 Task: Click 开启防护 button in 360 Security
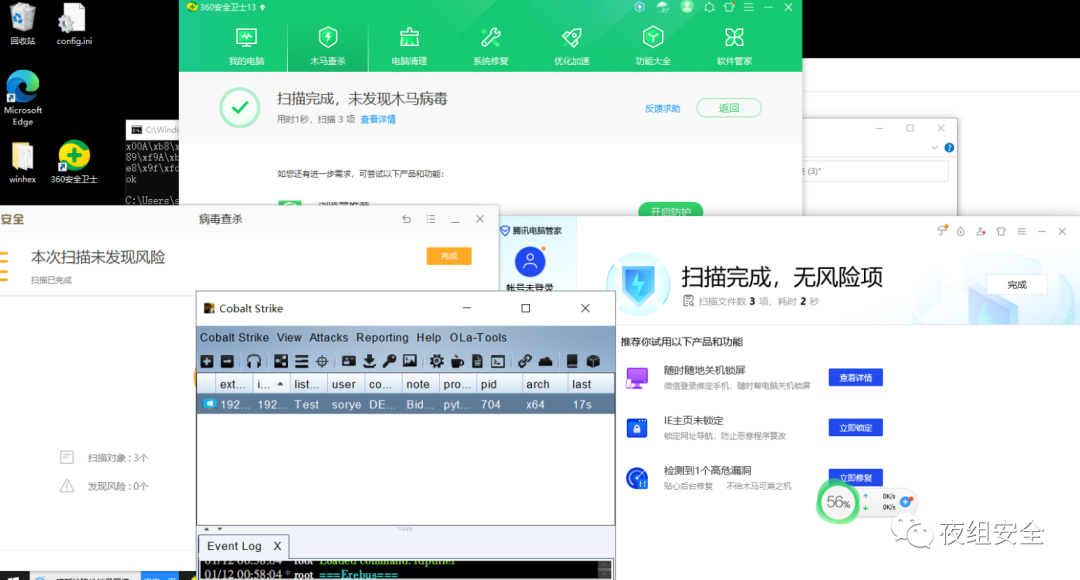671,209
